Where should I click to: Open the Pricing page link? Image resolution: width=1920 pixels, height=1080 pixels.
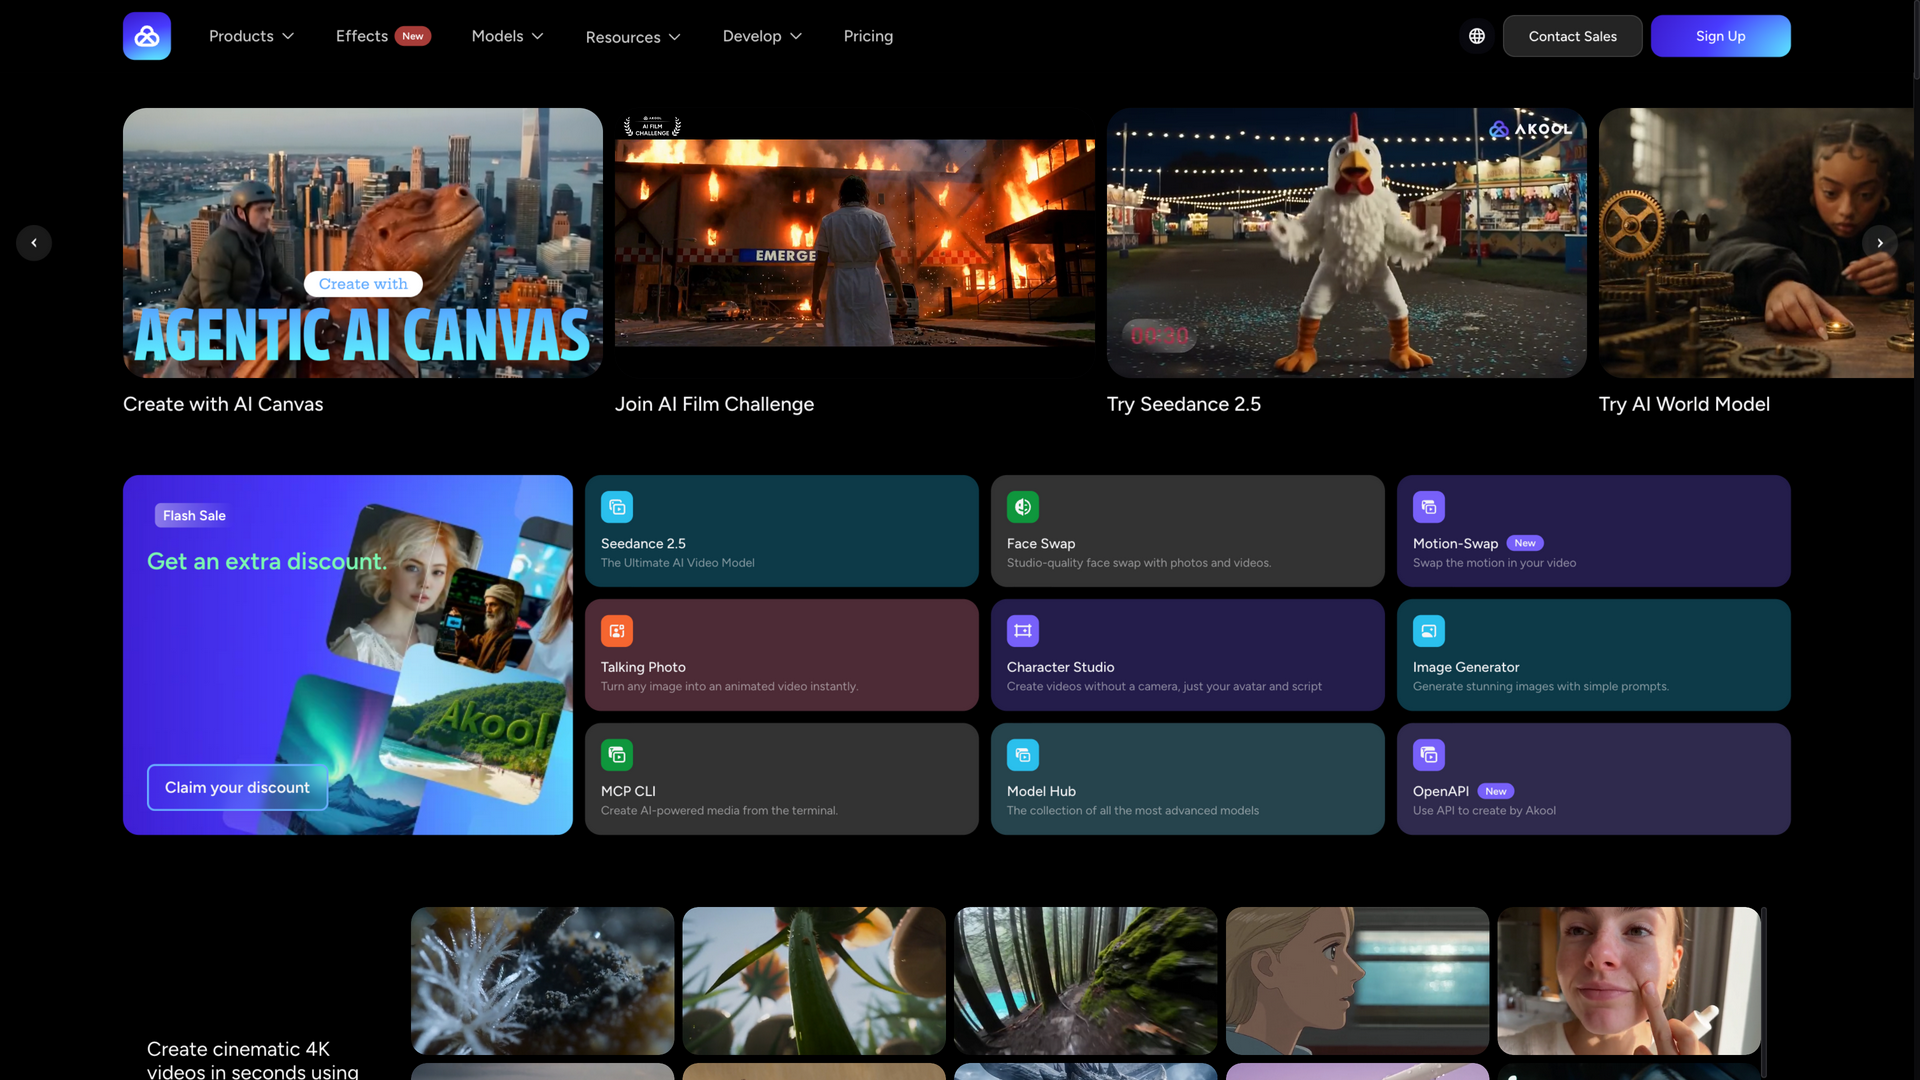(868, 36)
